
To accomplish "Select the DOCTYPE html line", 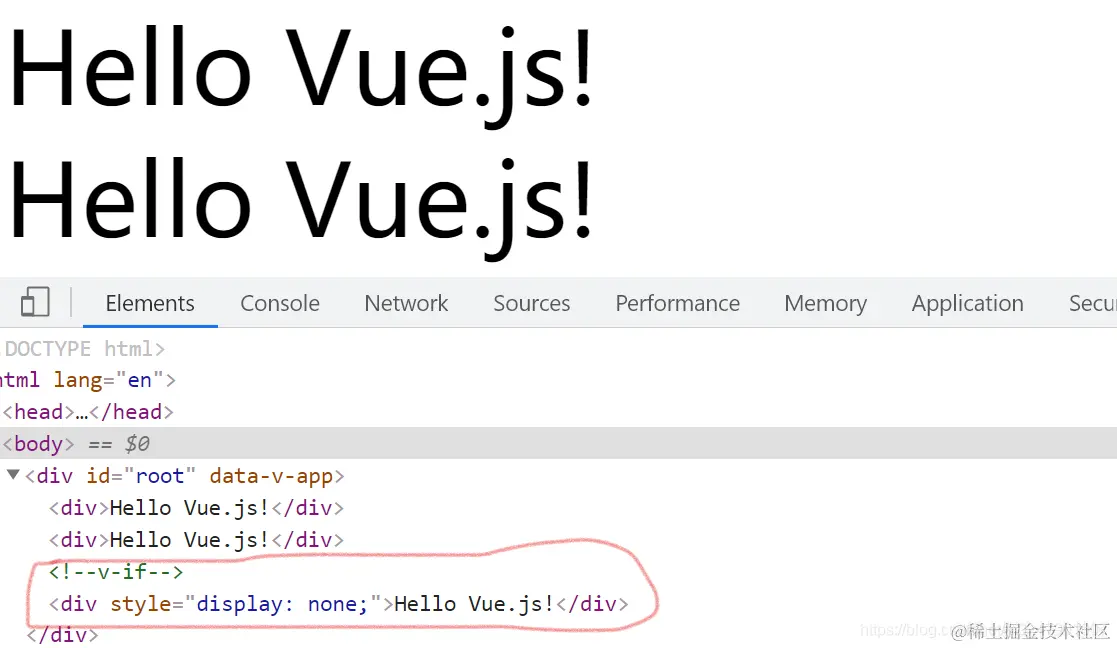I will click(83, 349).
